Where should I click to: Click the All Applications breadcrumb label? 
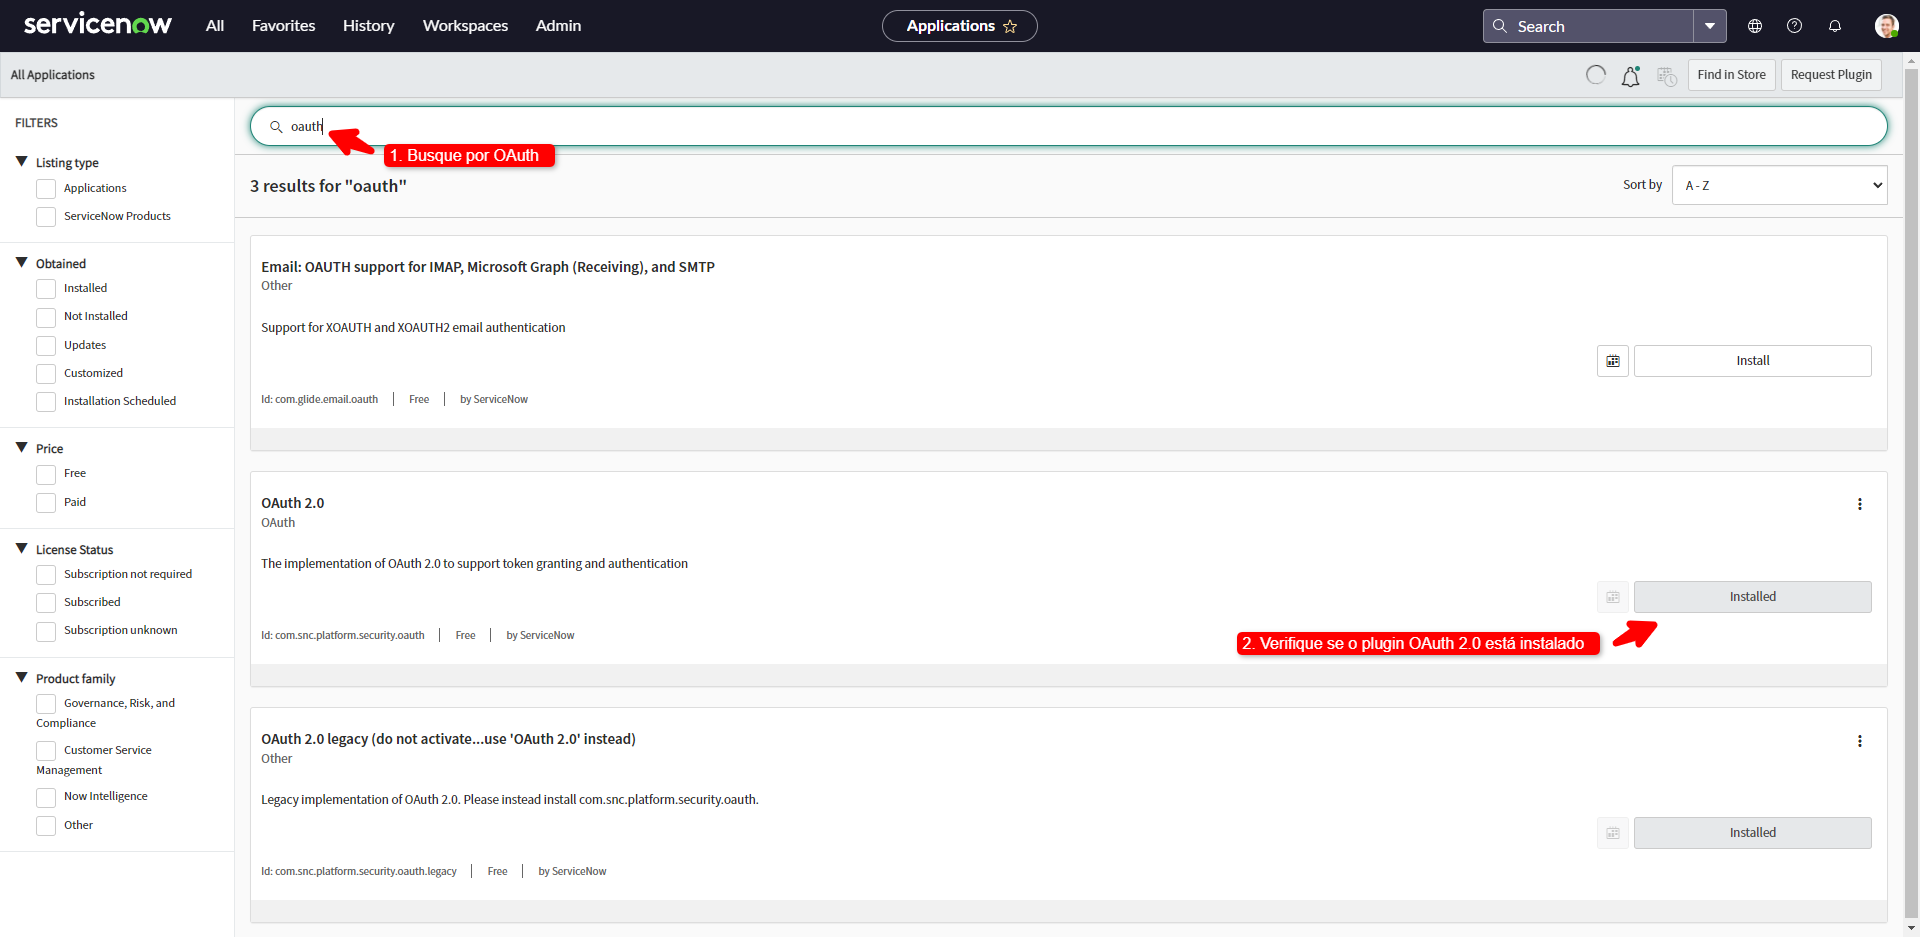53,75
